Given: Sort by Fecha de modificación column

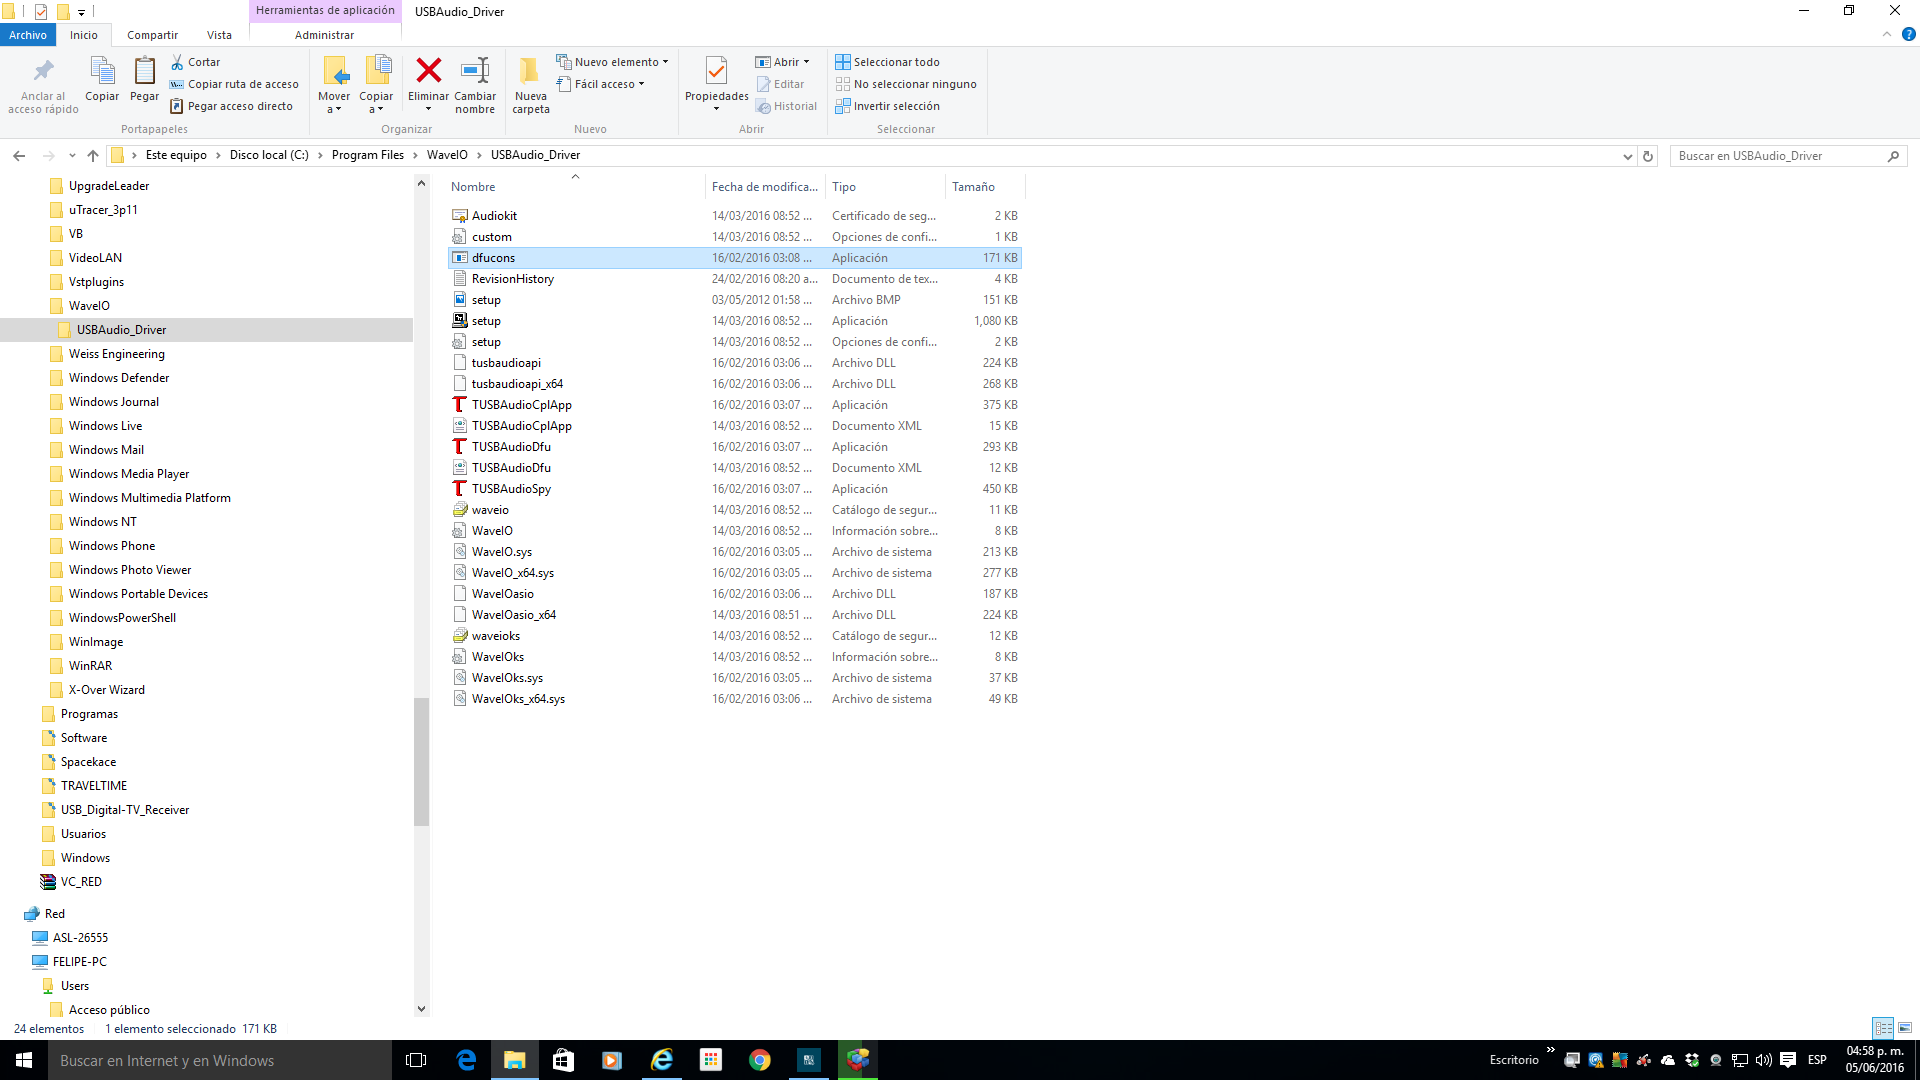Looking at the screenshot, I should tap(765, 187).
